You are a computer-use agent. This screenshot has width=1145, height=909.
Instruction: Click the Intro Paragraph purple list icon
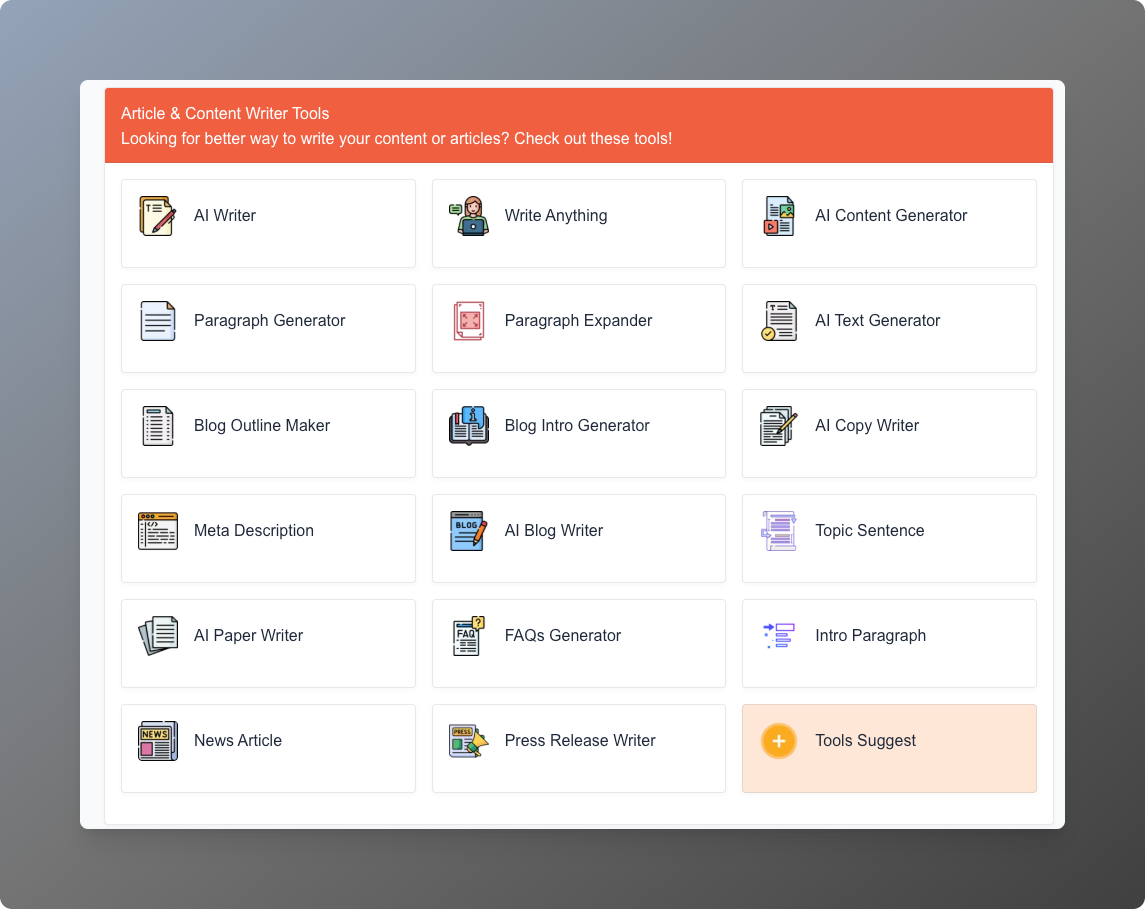tap(778, 635)
